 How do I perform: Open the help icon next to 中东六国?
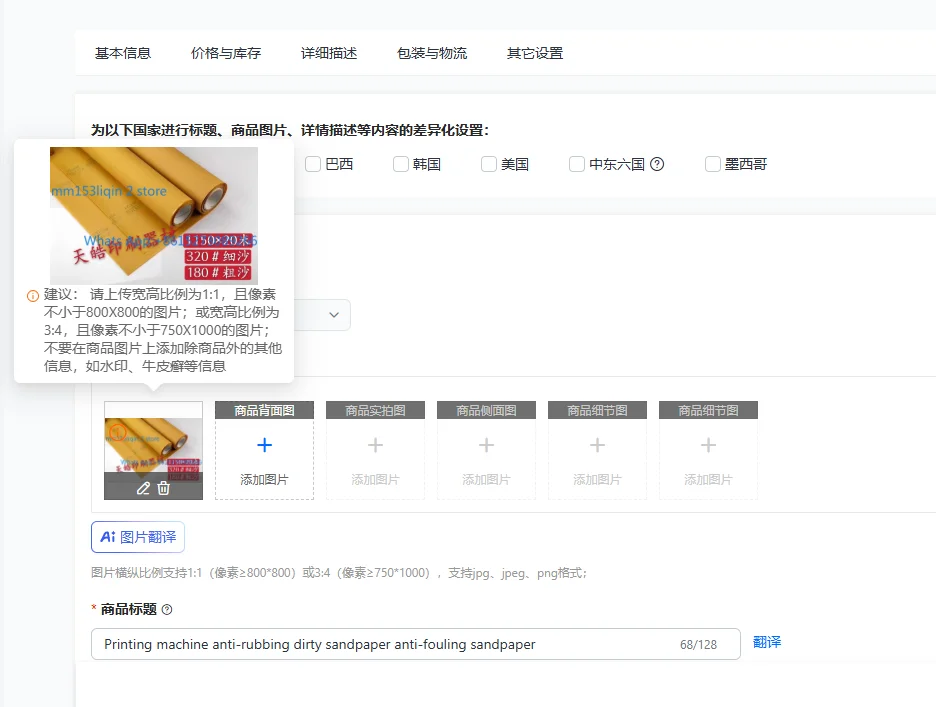(657, 164)
